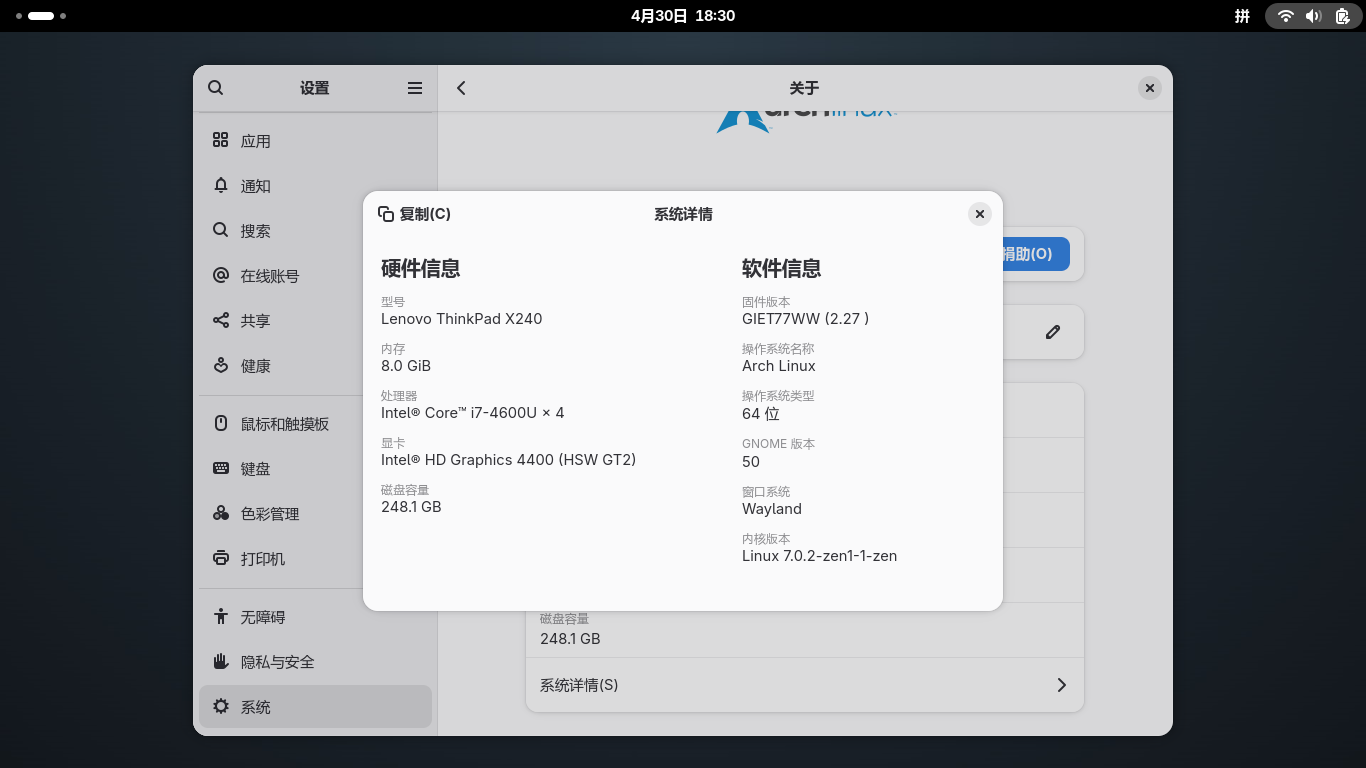
Task: Click the 4月30日 18:30 clock in top bar
Action: (683, 16)
